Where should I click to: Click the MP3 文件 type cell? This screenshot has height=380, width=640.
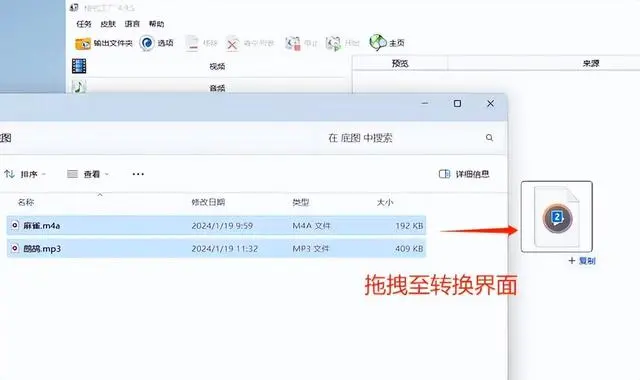(x=311, y=249)
